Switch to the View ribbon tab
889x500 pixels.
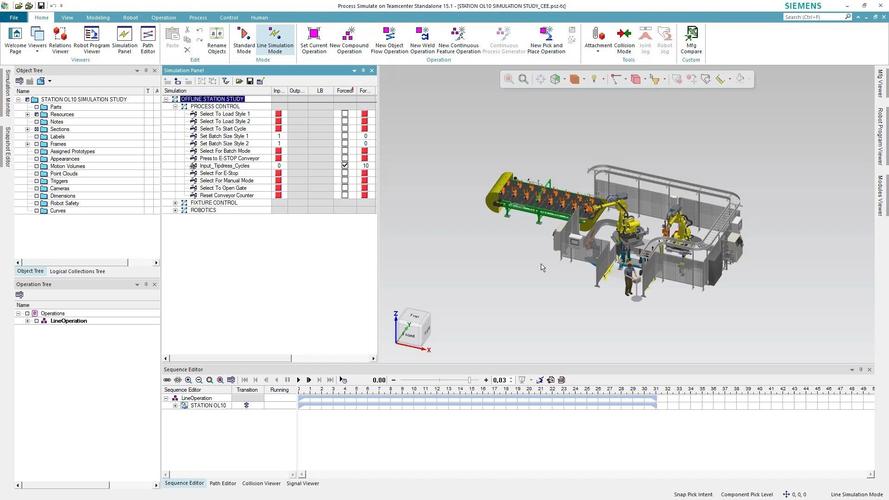[x=67, y=18]
